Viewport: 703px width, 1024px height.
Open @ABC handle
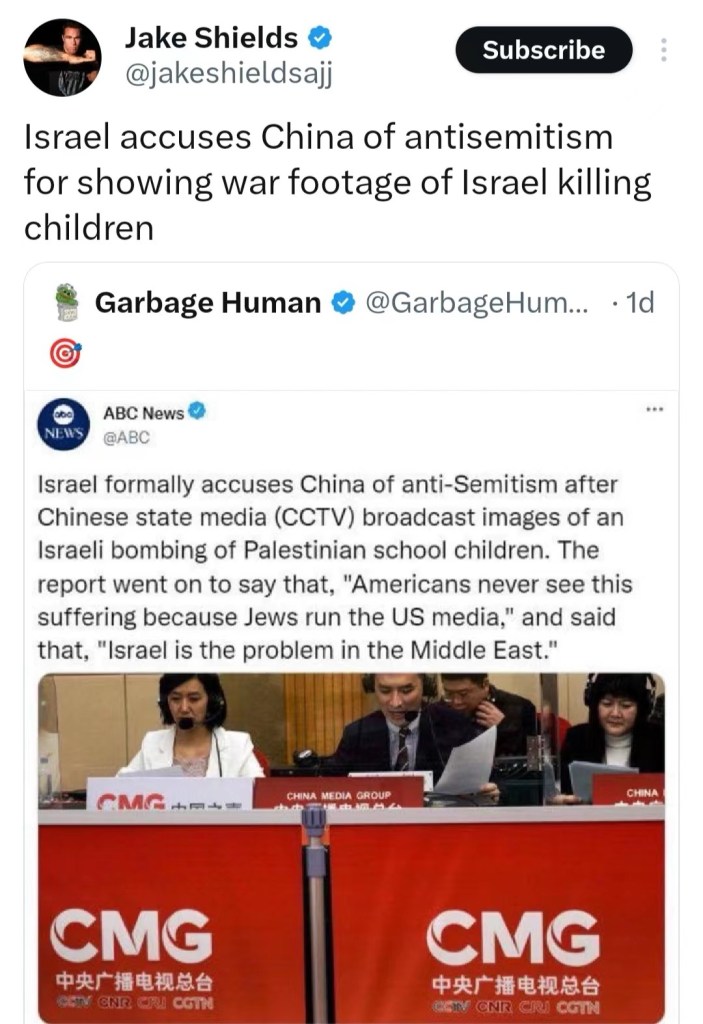[x=126, y=438]
